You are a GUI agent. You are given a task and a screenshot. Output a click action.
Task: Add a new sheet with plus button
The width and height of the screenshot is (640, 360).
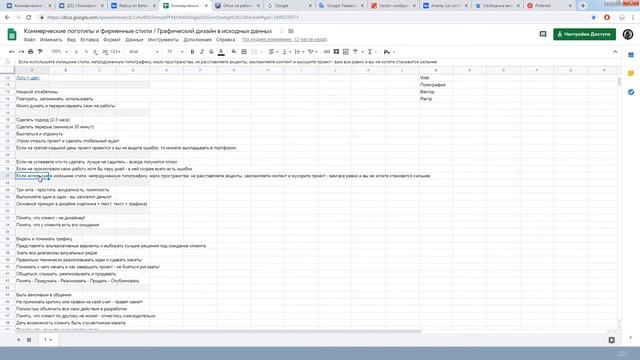click(18, 340)
